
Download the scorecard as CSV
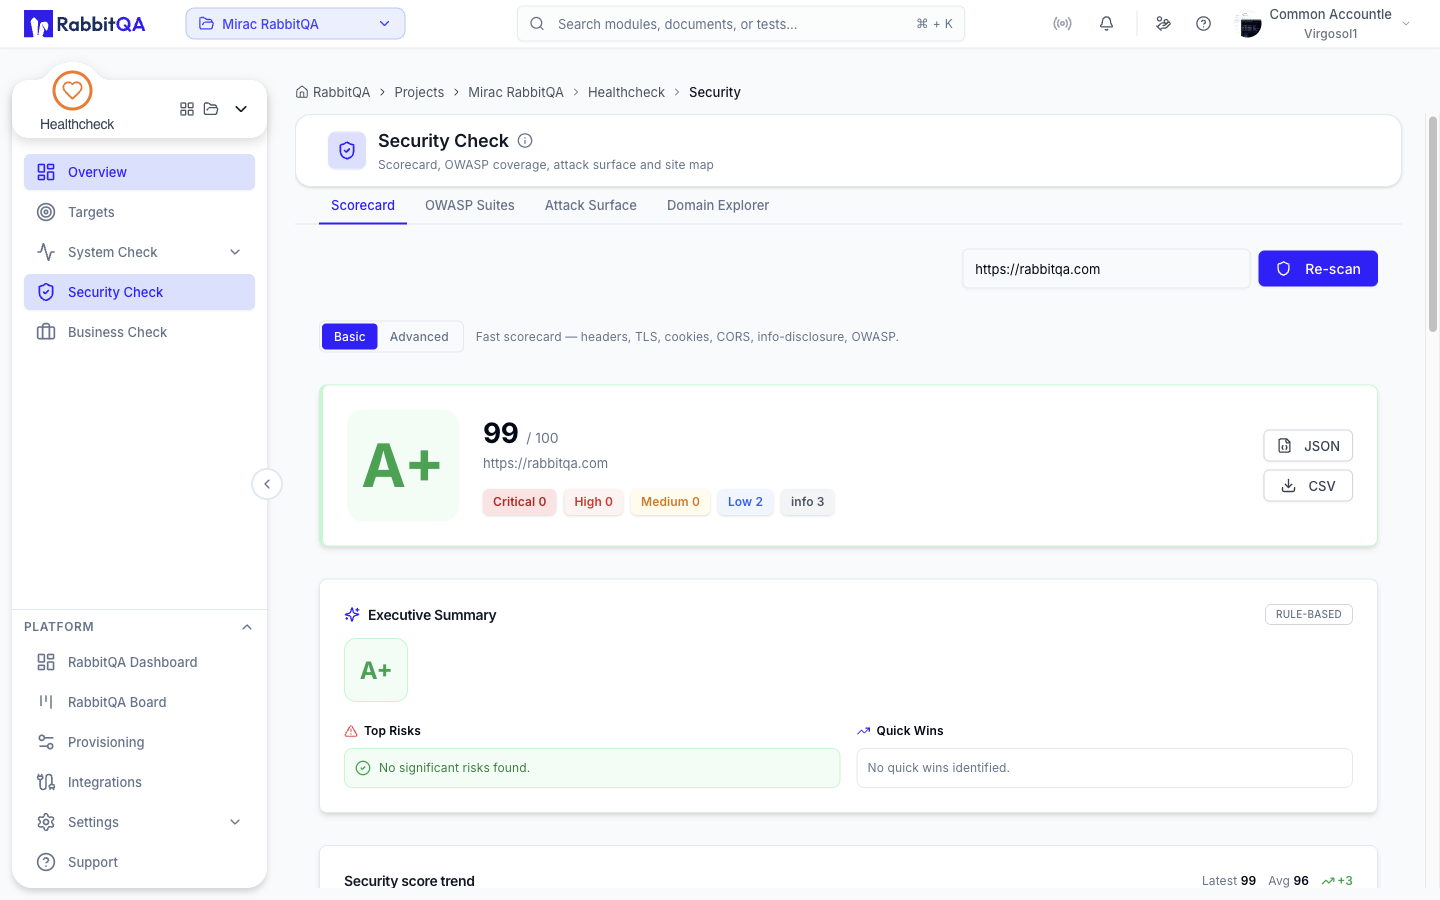click(x=1308, y=486)
